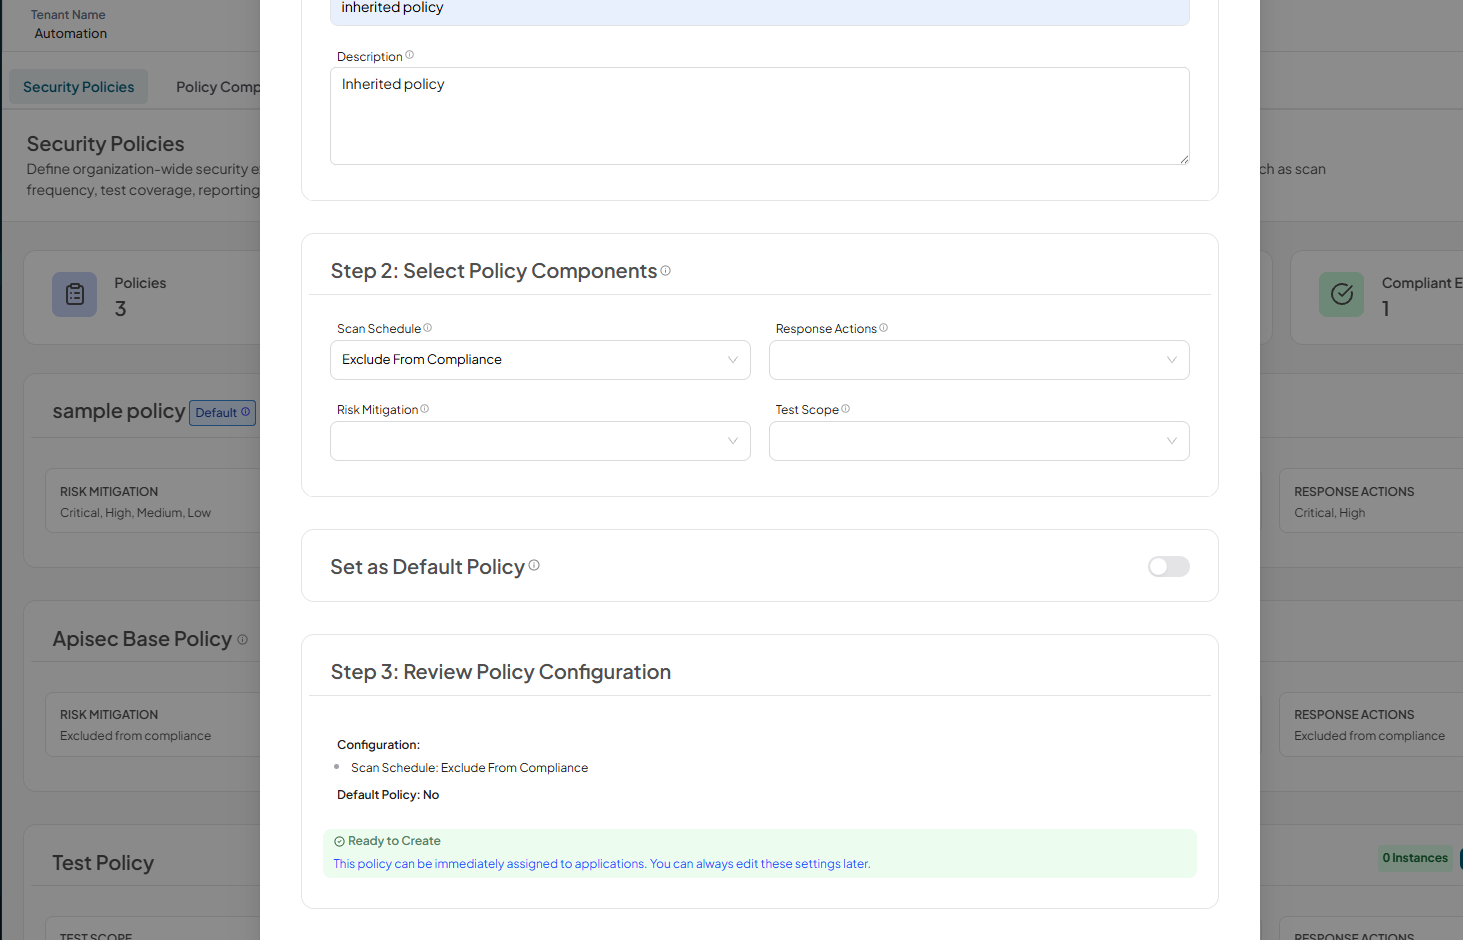Click info icon beside Step 2 heading

665,270
